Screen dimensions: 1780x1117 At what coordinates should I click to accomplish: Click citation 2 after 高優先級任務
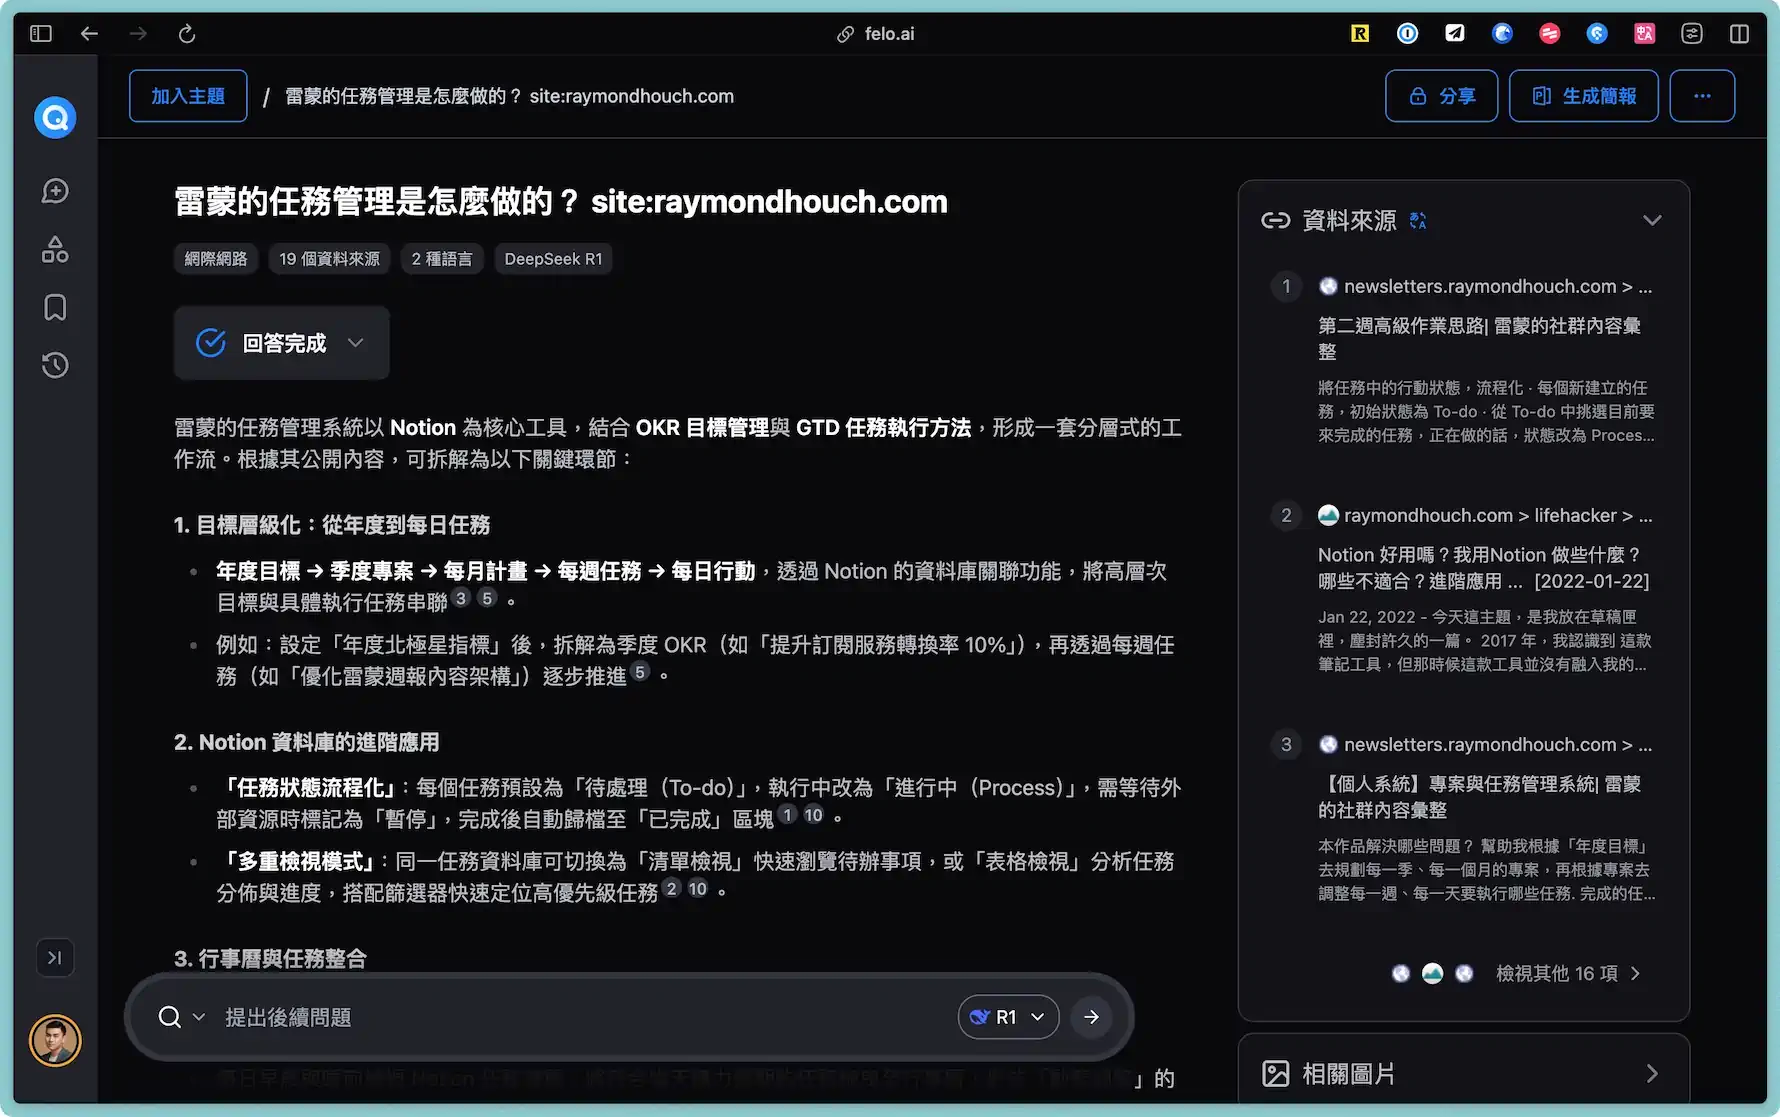[x=671, y=888]
